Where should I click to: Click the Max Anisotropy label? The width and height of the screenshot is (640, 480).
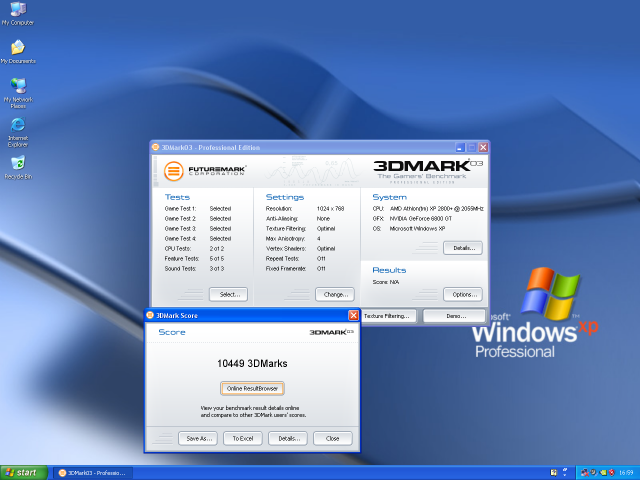(x=285, y=238)
